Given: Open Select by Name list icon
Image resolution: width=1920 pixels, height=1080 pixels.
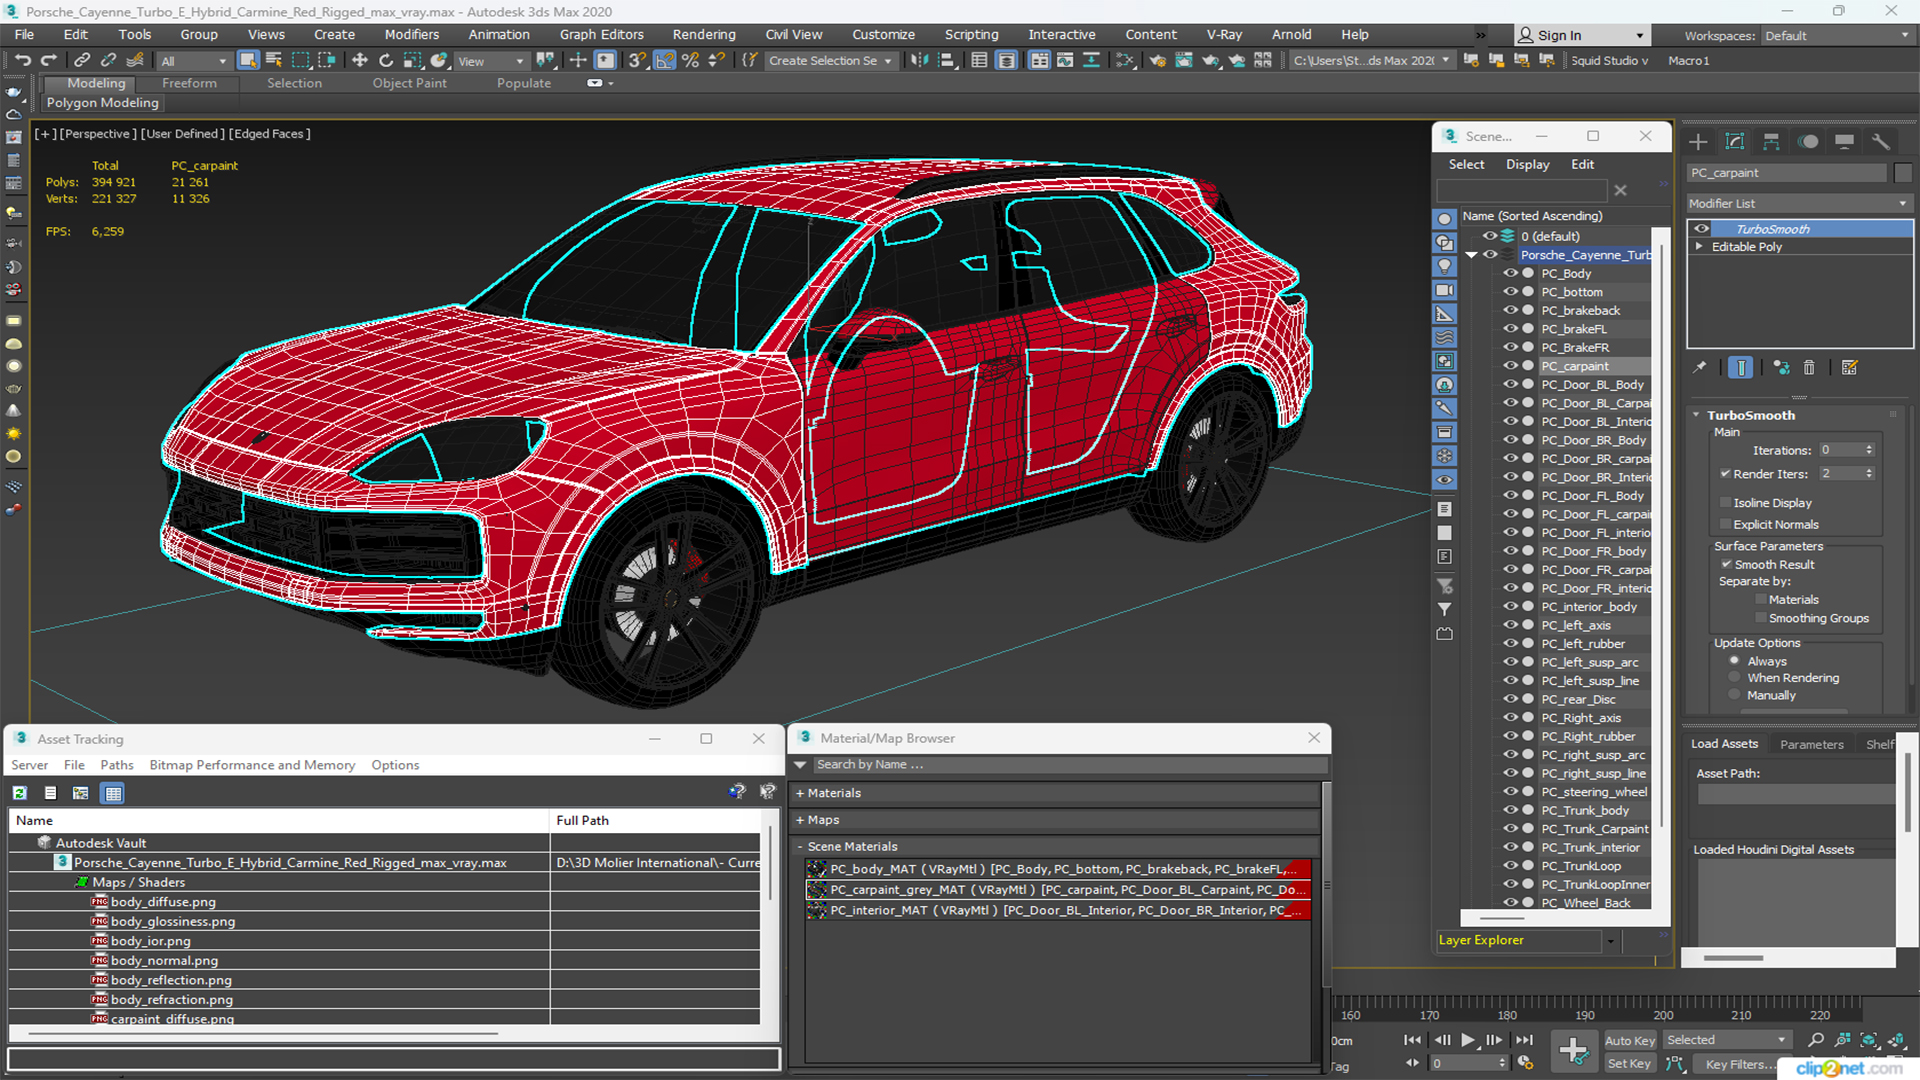Looking at the screenshot, I should coord(274,61).
